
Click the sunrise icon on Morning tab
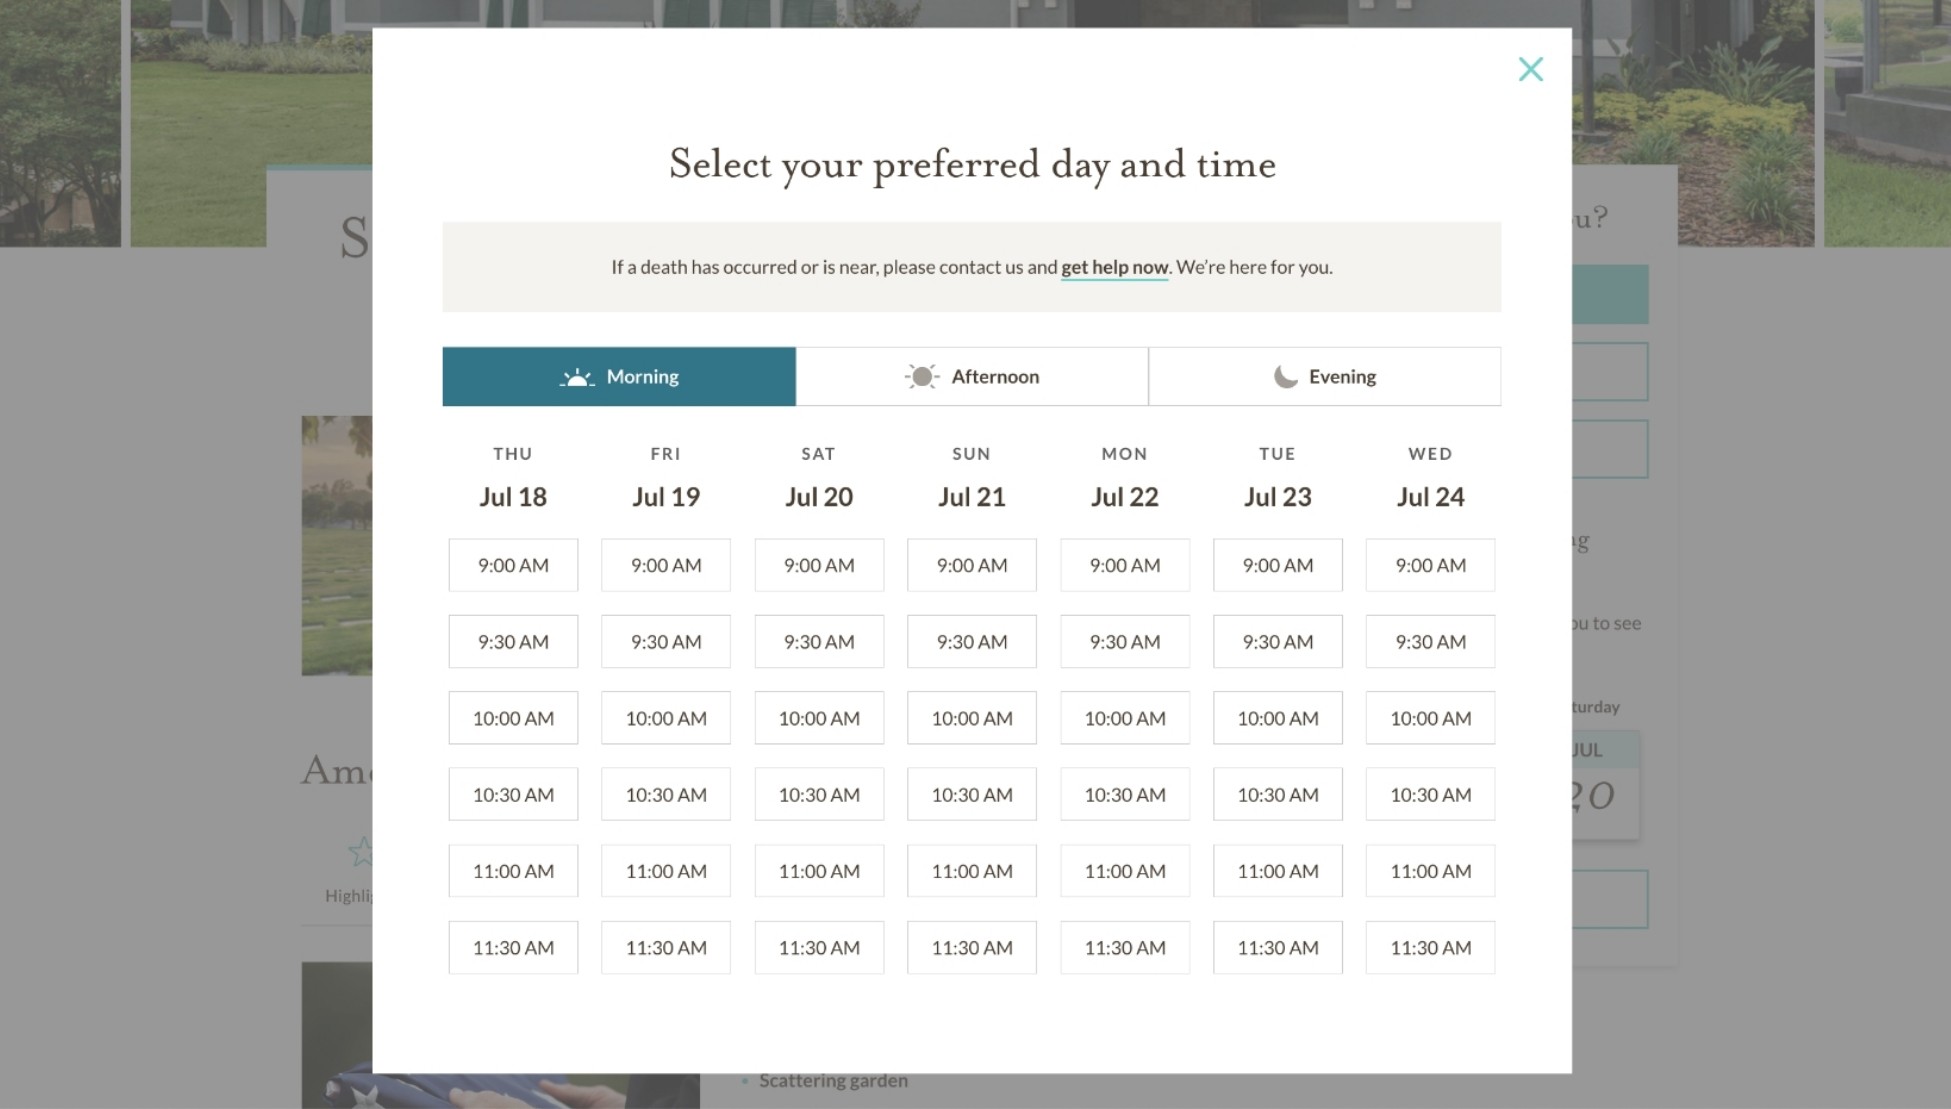coord(577,377)
